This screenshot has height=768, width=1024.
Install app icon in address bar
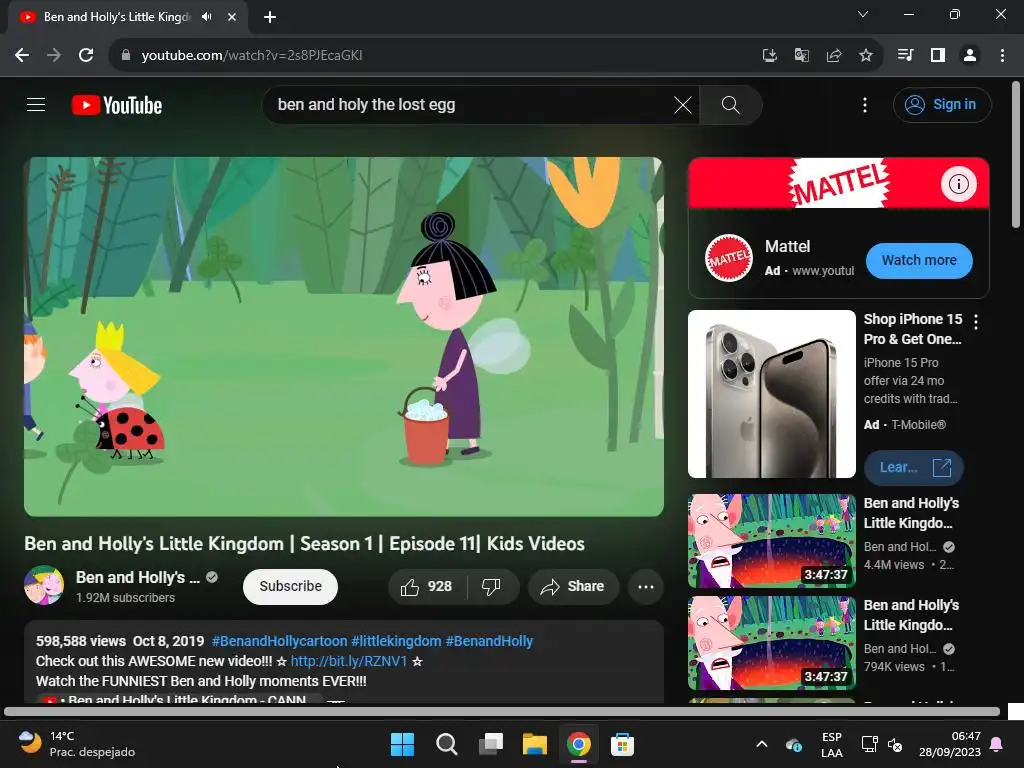[770, 56]
